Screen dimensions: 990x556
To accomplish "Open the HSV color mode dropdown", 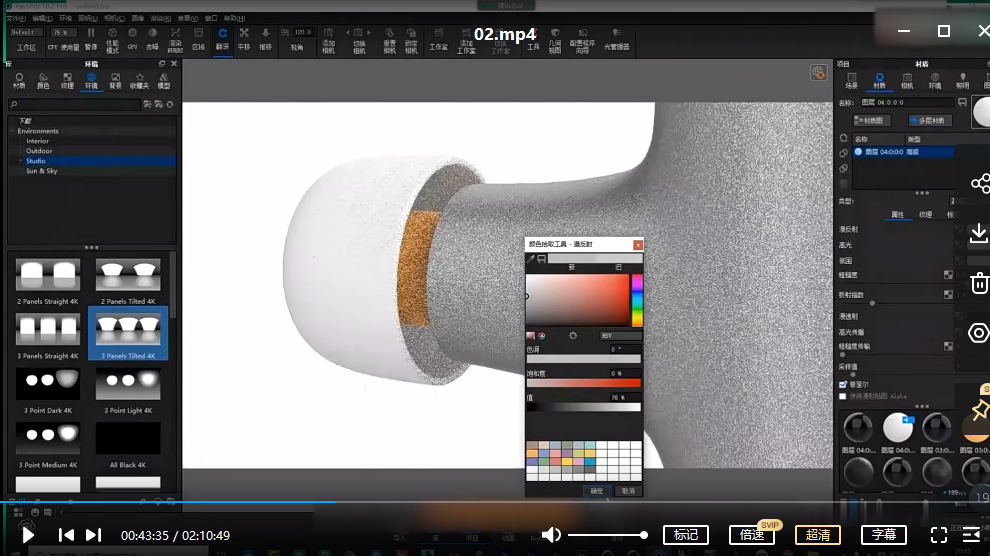I will 620,336.
